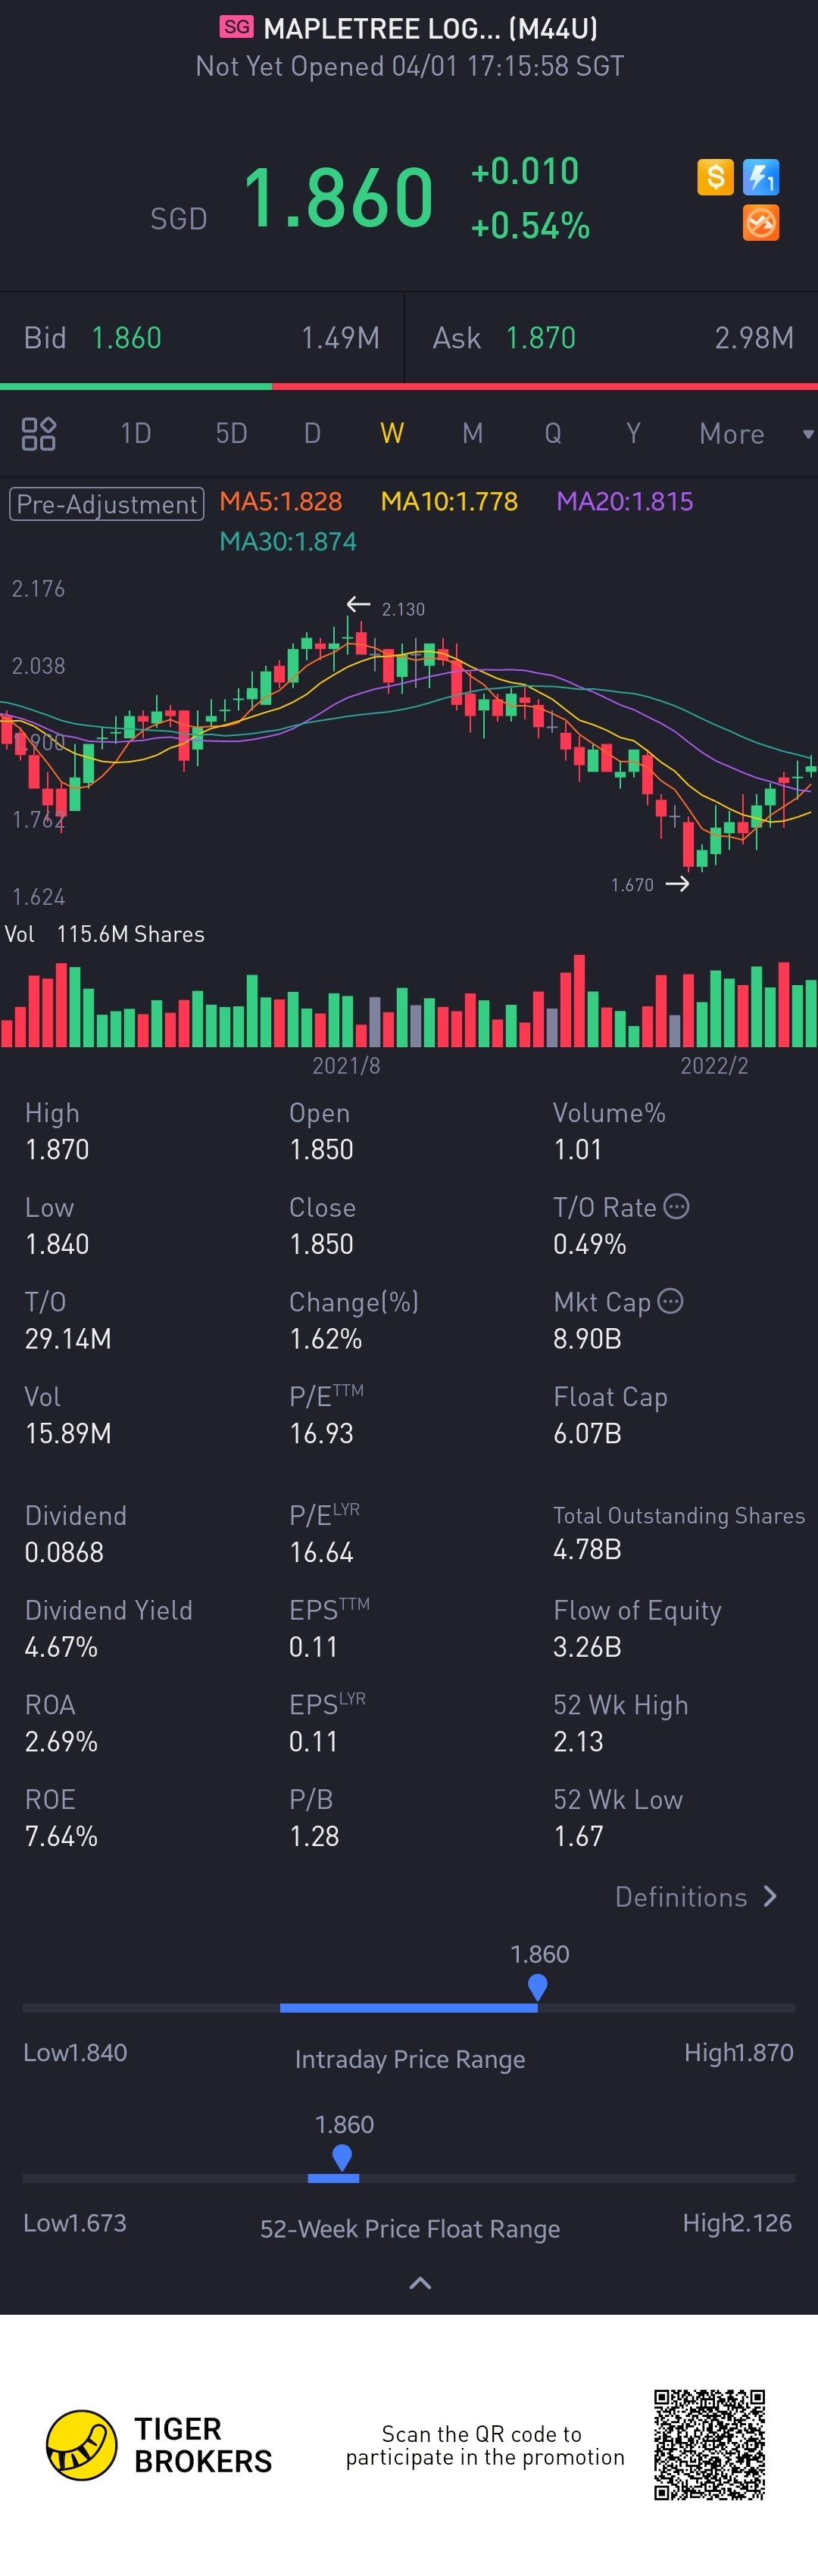Open Definitions via the right chevron

point(769,1896)
